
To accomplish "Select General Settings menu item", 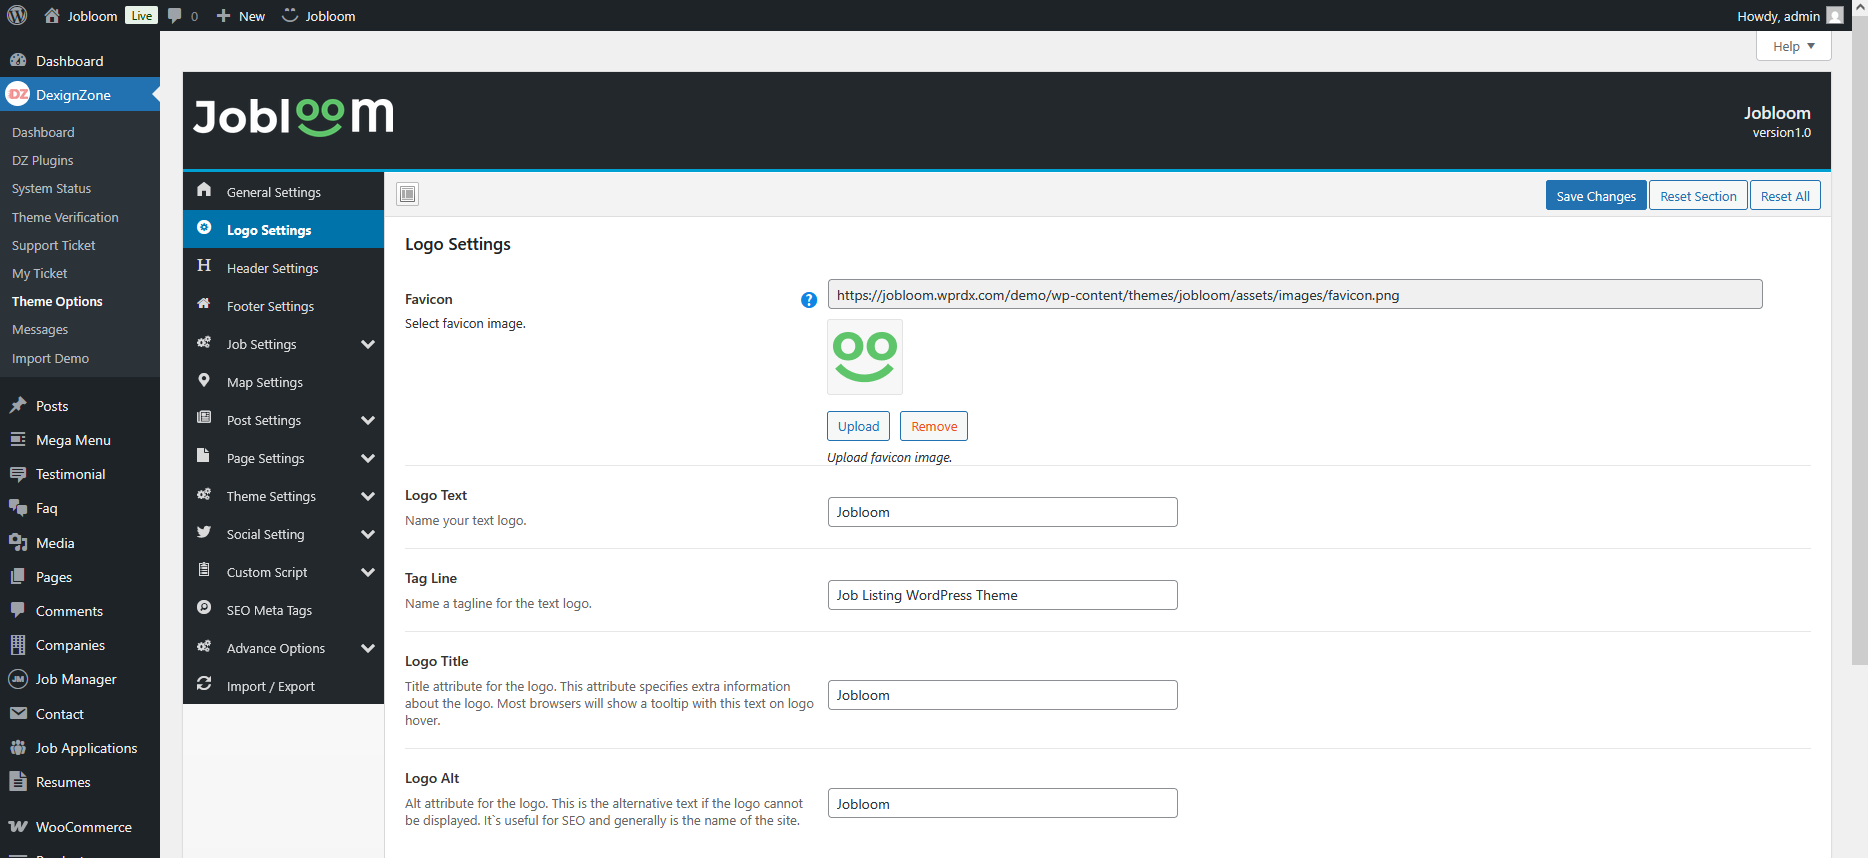I will pyautogui.click(x=273, y=192).
